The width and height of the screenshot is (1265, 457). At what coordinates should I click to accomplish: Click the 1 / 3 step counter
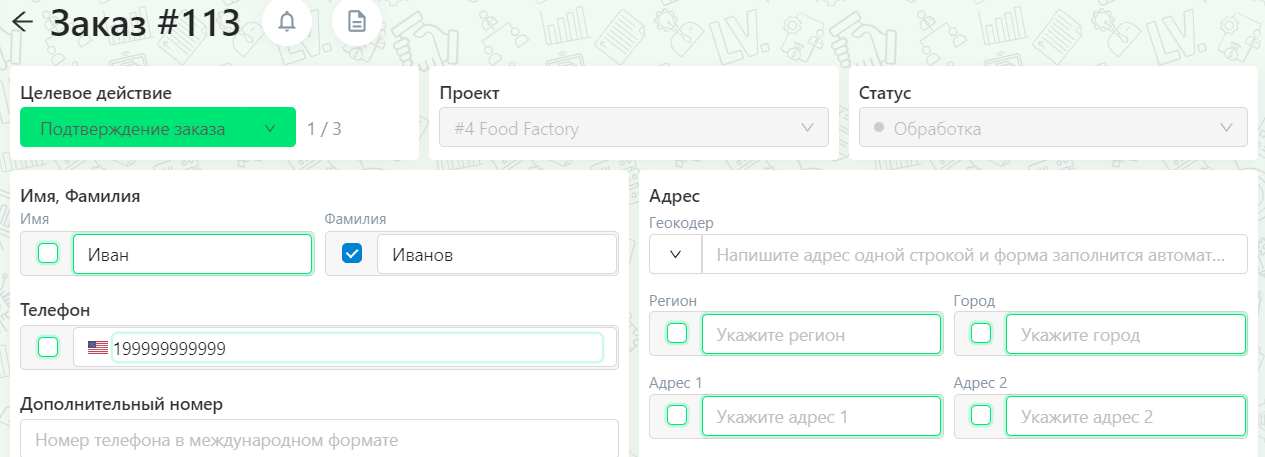(324, 128)
